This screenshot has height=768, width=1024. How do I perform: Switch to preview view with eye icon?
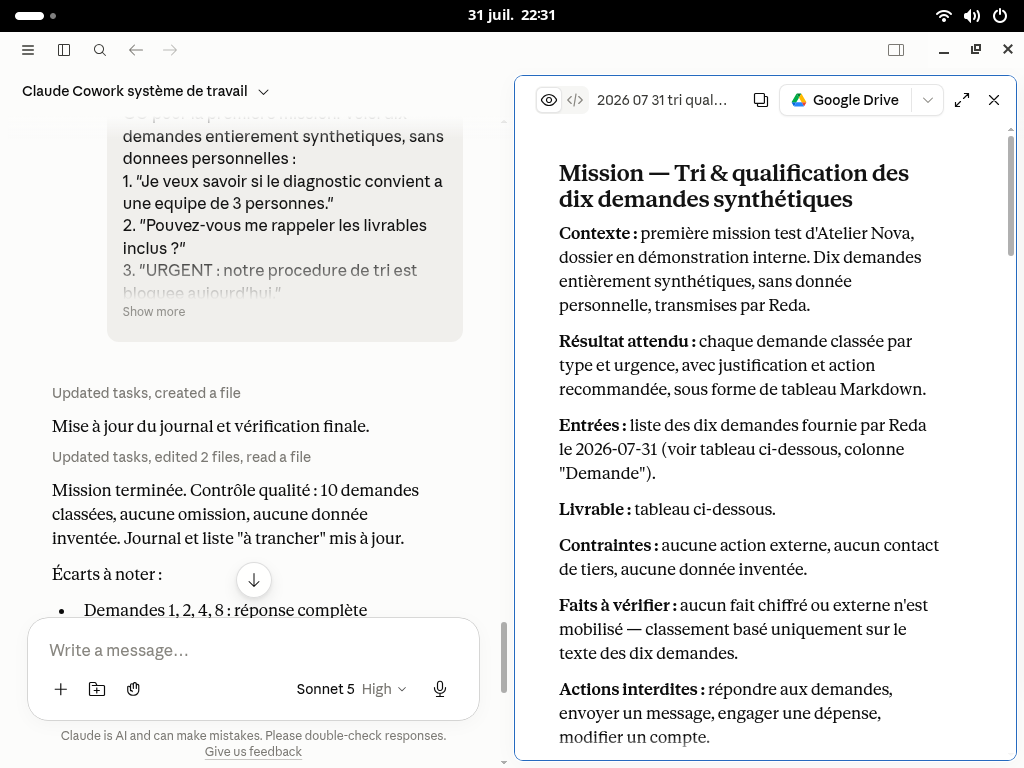[549, 100]
